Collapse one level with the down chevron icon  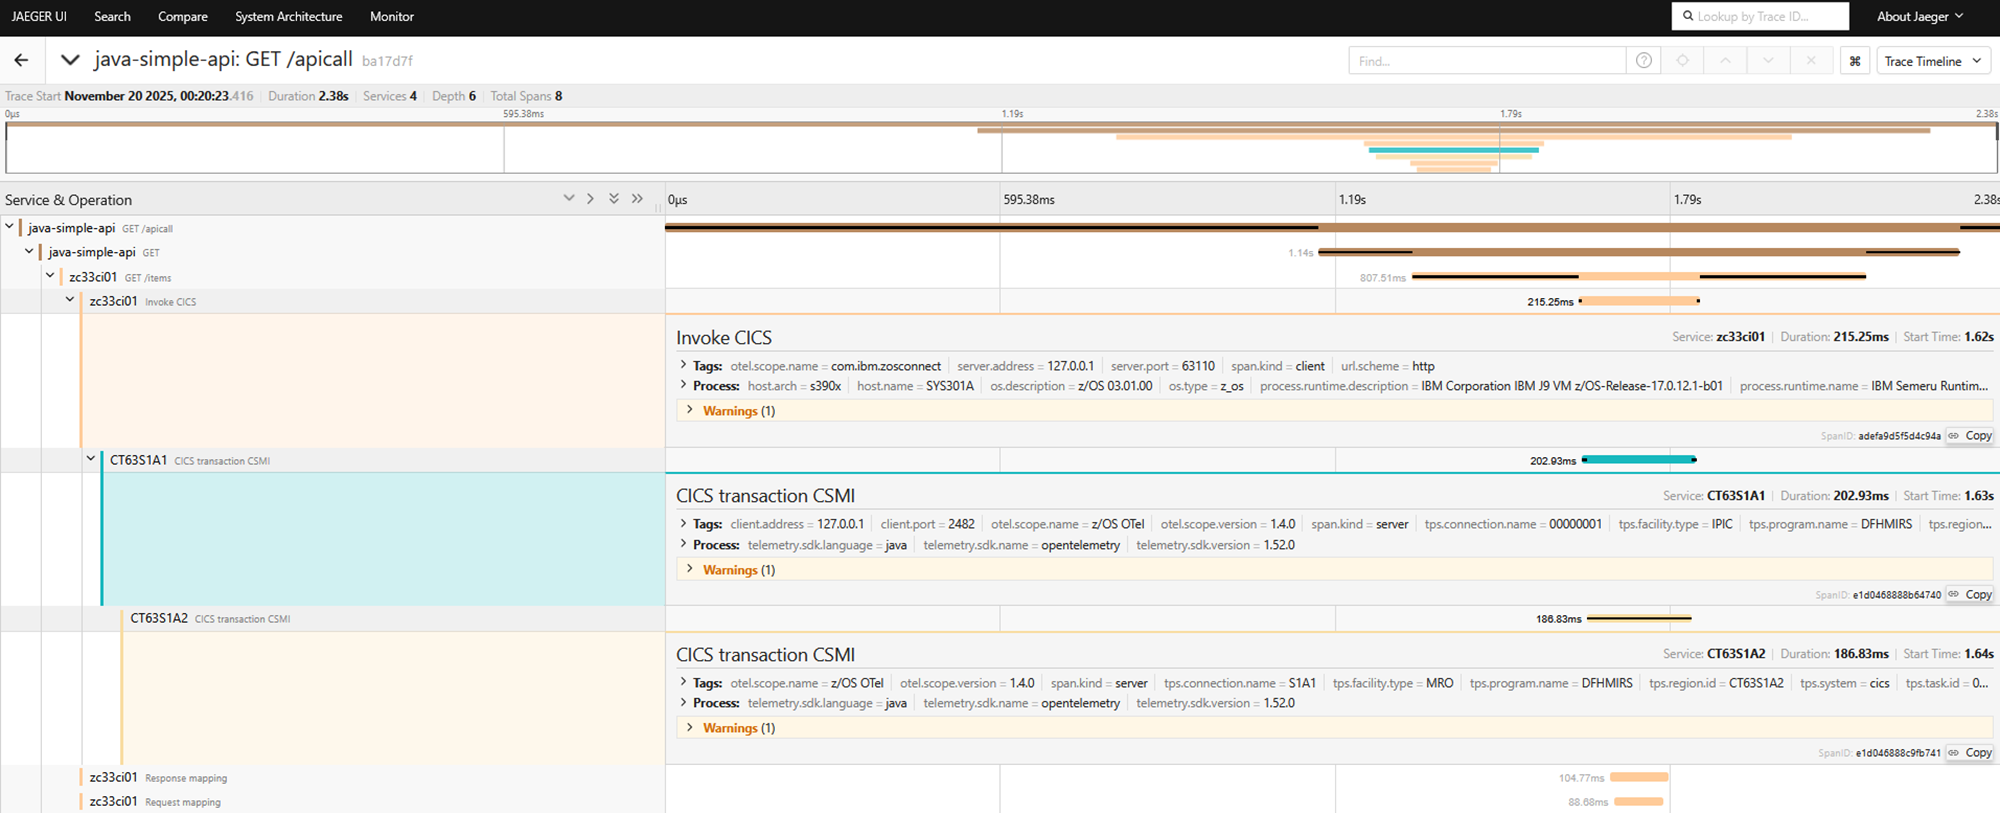569,199
